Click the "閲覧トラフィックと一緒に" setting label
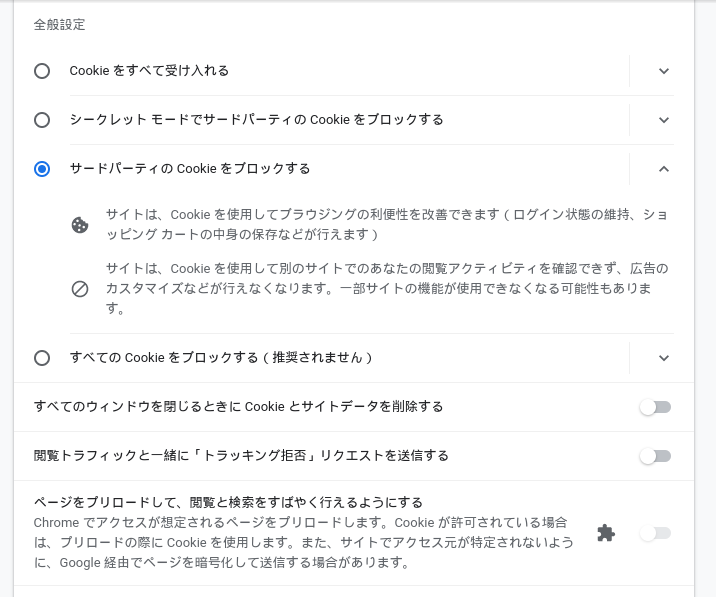The image size is (716, 597). pyautogui.click(x=241, y=456)
